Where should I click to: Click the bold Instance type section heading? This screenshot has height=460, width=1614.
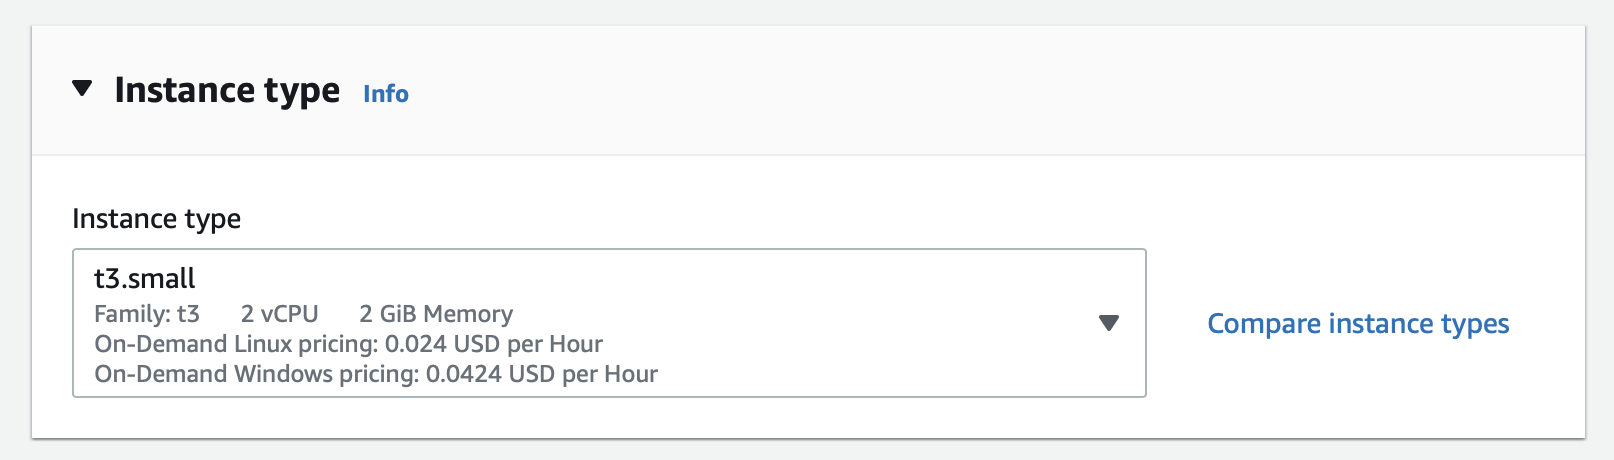(227, 90)
